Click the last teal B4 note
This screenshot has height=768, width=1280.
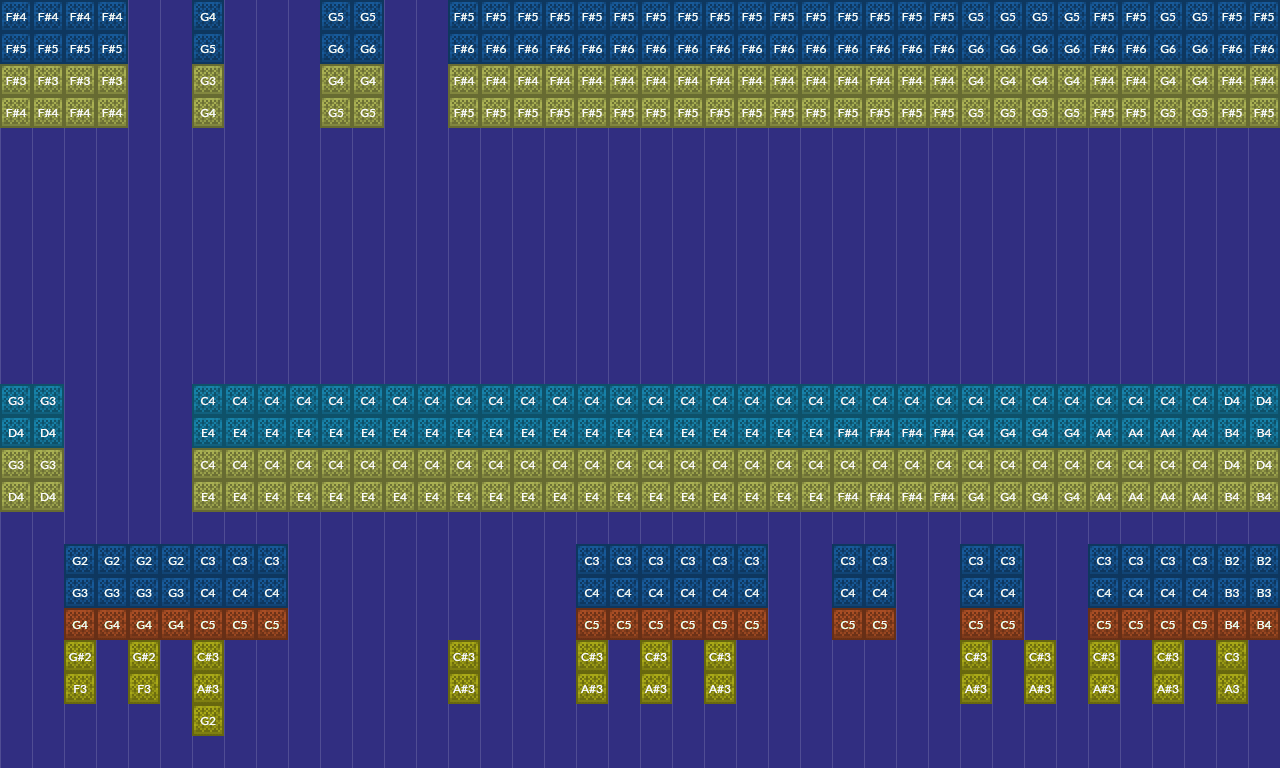pos(1264,432)
